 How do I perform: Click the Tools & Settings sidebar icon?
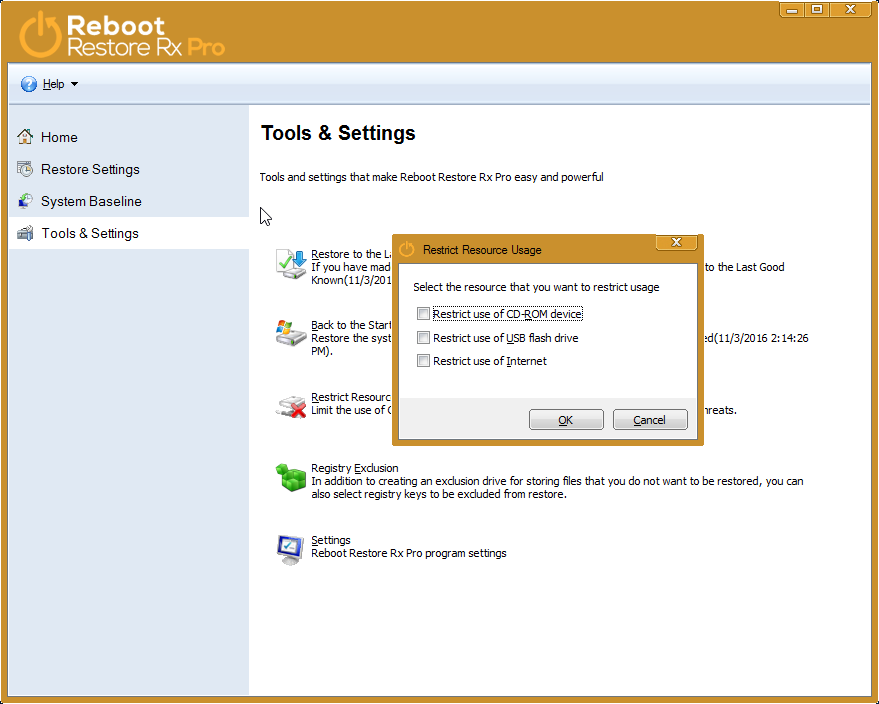click(x=25, y=233)
